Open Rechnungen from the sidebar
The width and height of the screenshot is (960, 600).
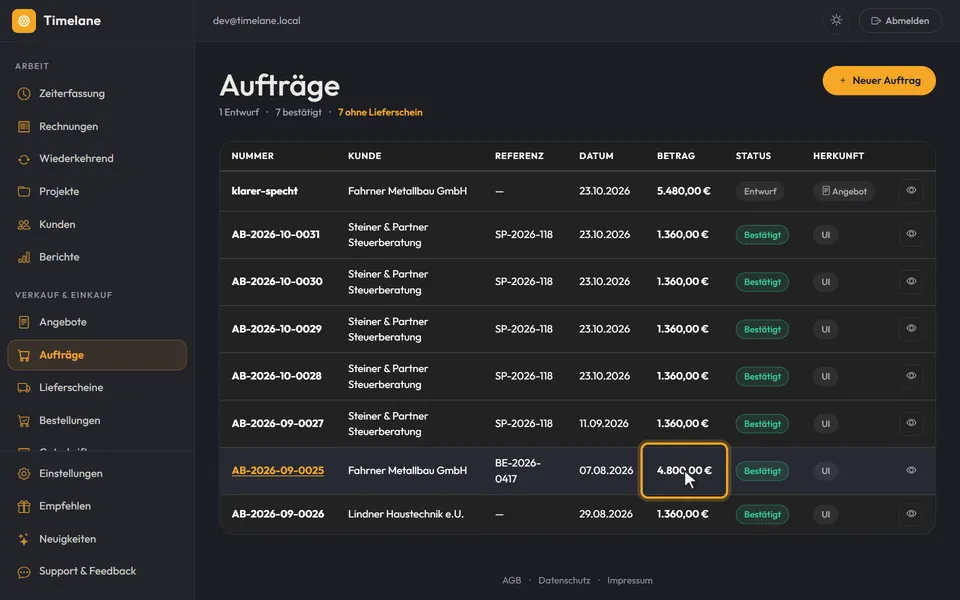pyautogui.click(x=97, y=127)
